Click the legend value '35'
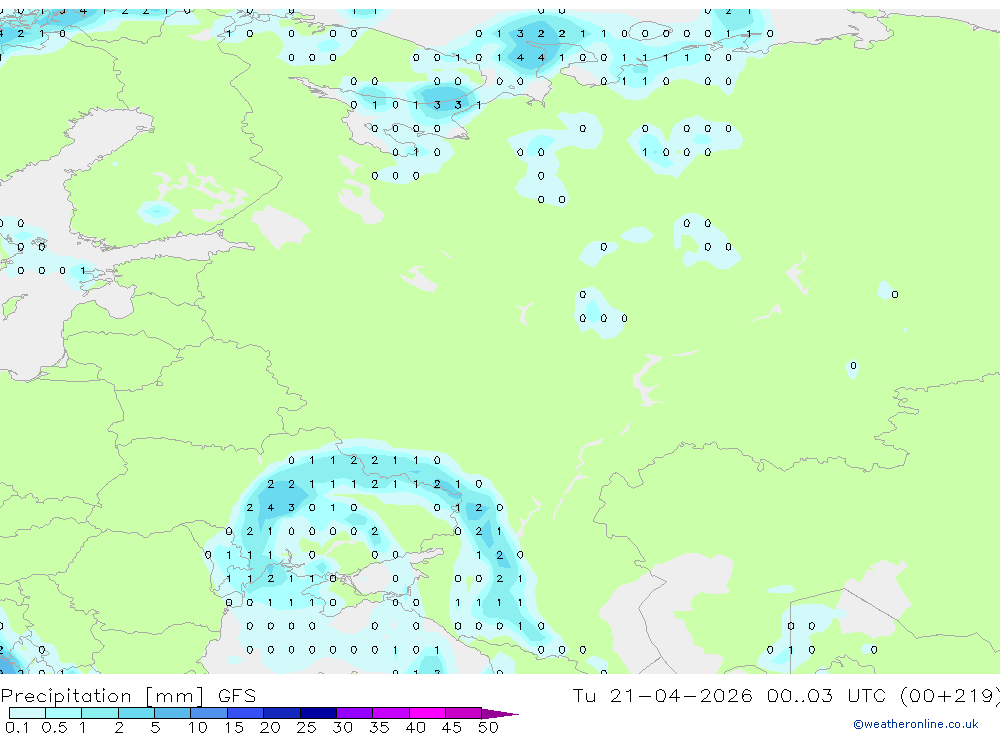1000x733 pixels. coord(379,727)
